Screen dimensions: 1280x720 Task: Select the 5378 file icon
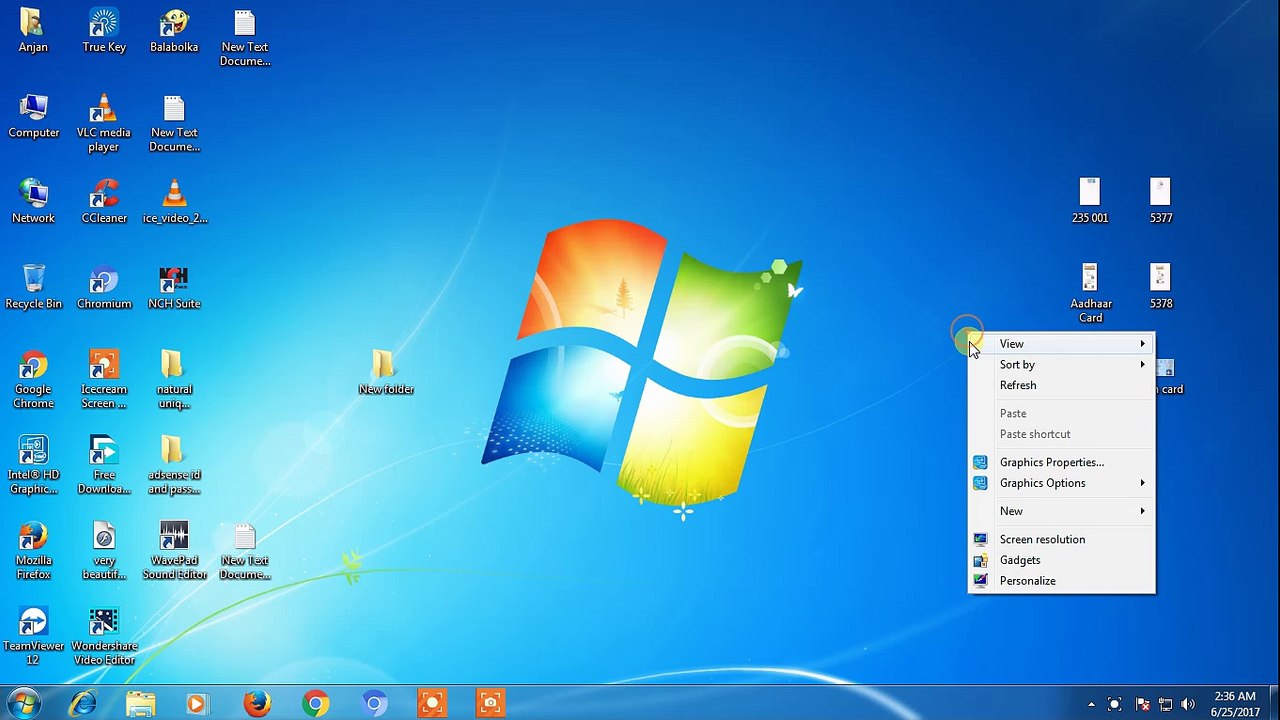tap(1160, 288)
